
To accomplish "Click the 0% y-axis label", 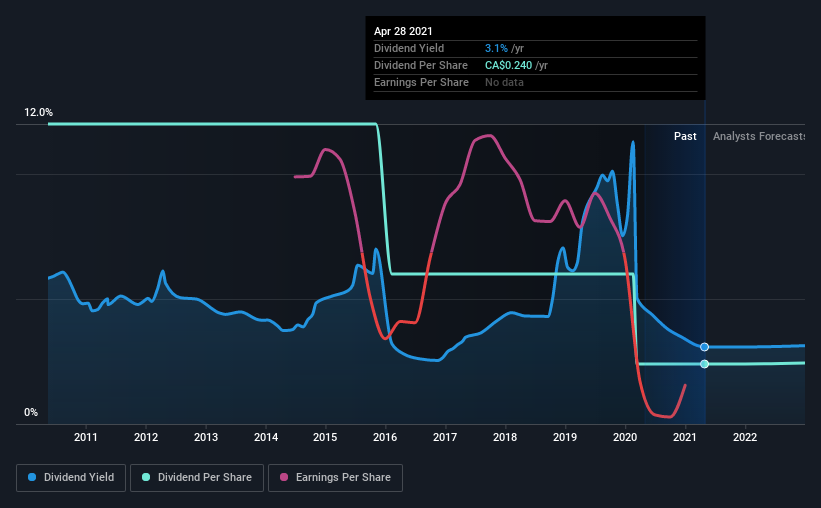I will [x=31, y=413].
